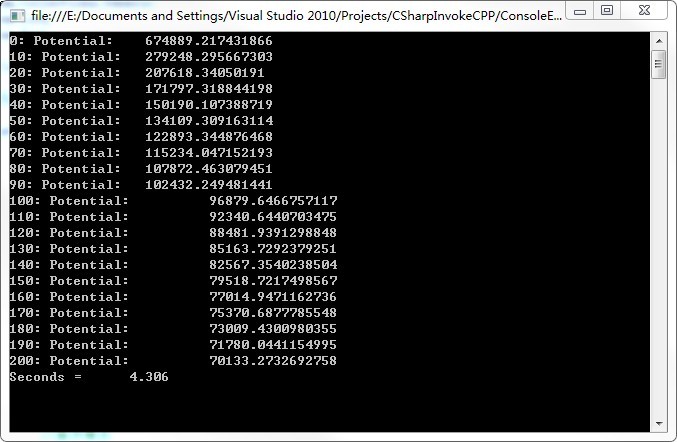Click the value 96879.6466757117

pos(273,200)
